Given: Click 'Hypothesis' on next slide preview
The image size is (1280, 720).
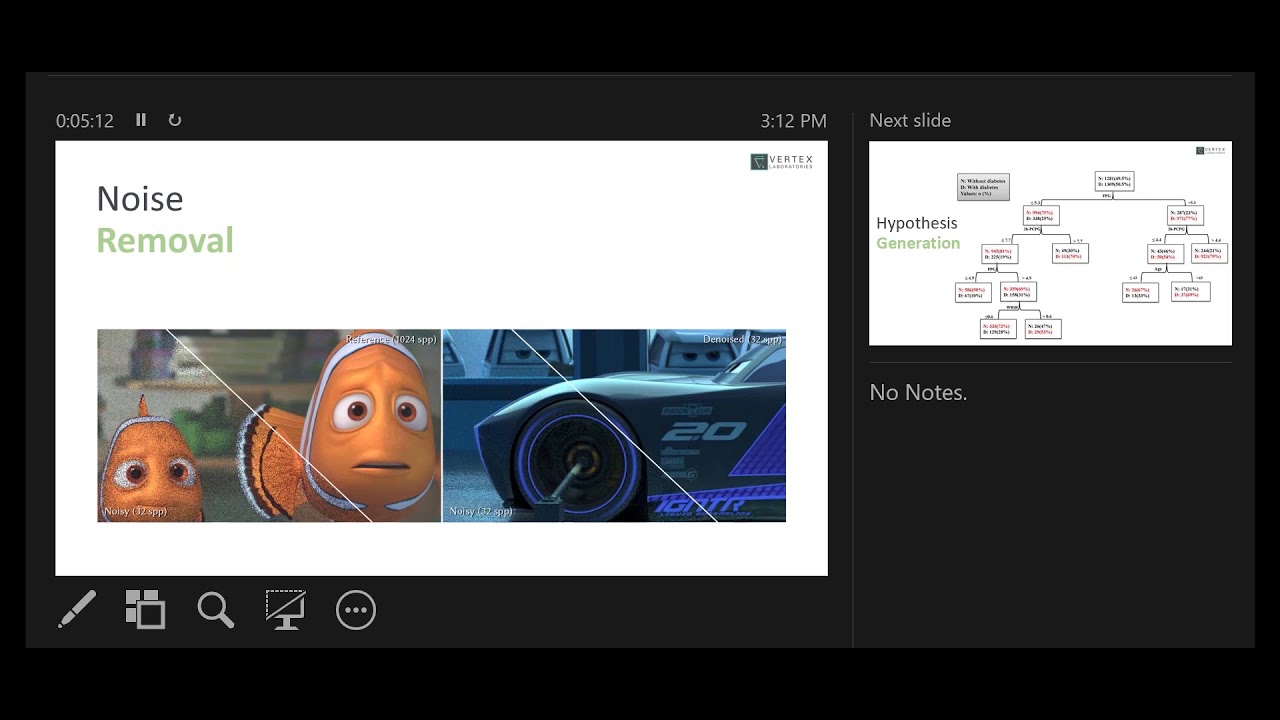Looking at the screenshot, I should (917, 223).
